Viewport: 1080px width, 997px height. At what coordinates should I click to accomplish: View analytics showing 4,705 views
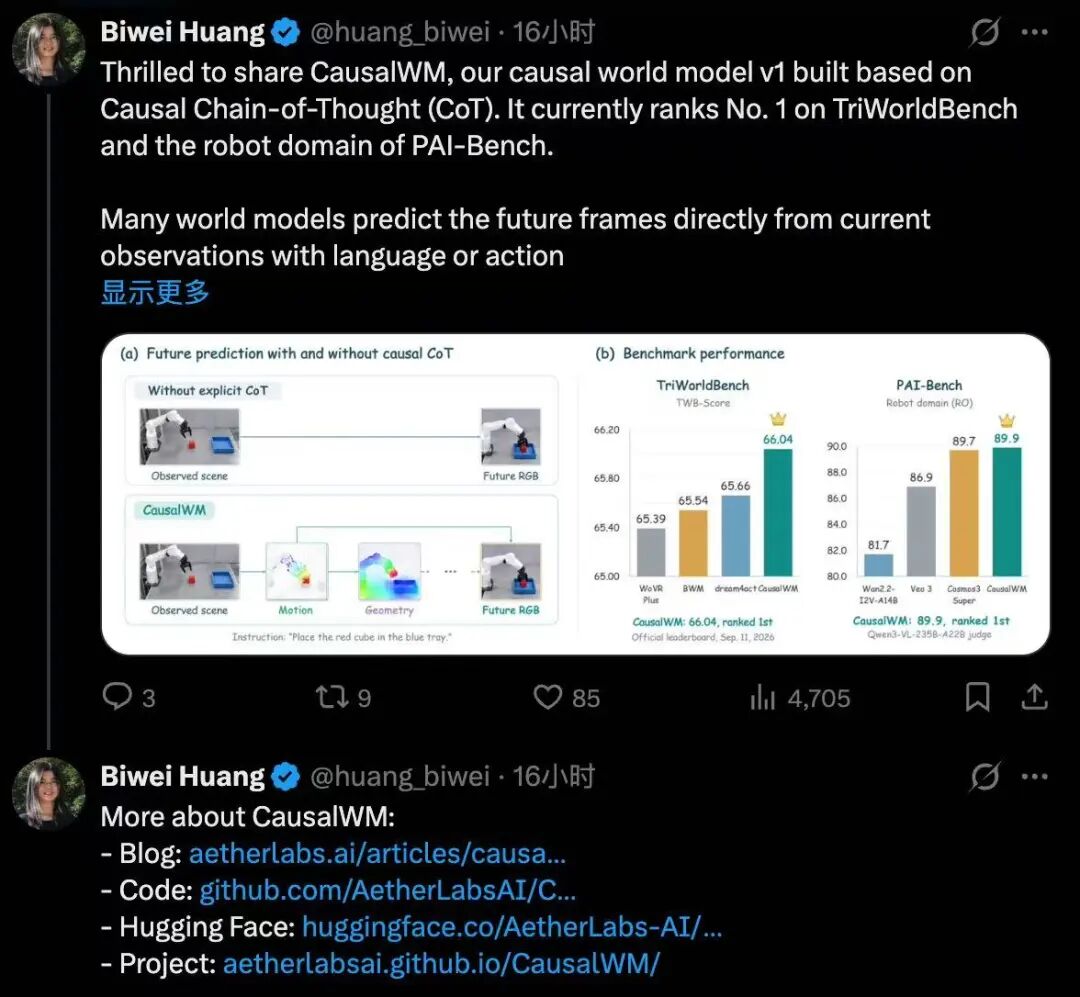(x=800, y=697)
